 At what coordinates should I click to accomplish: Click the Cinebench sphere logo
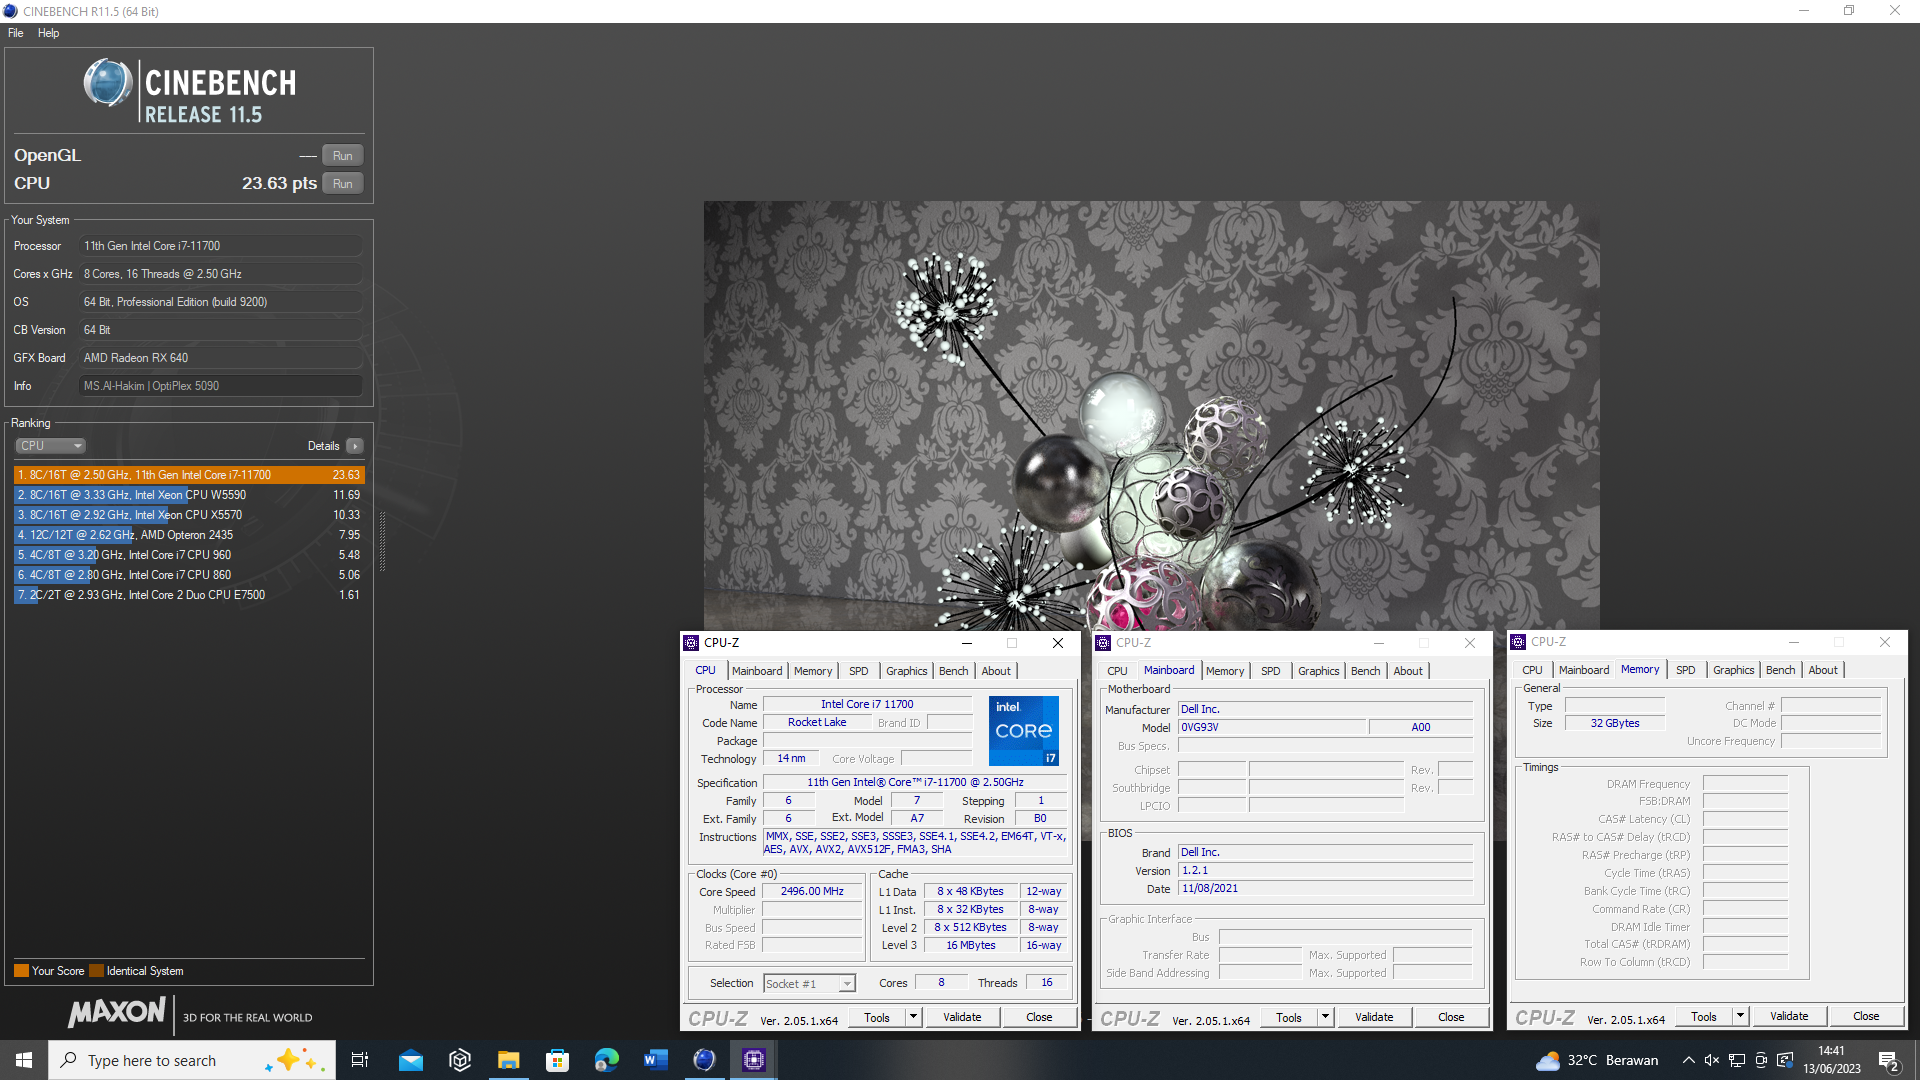(x=107, y=83)
